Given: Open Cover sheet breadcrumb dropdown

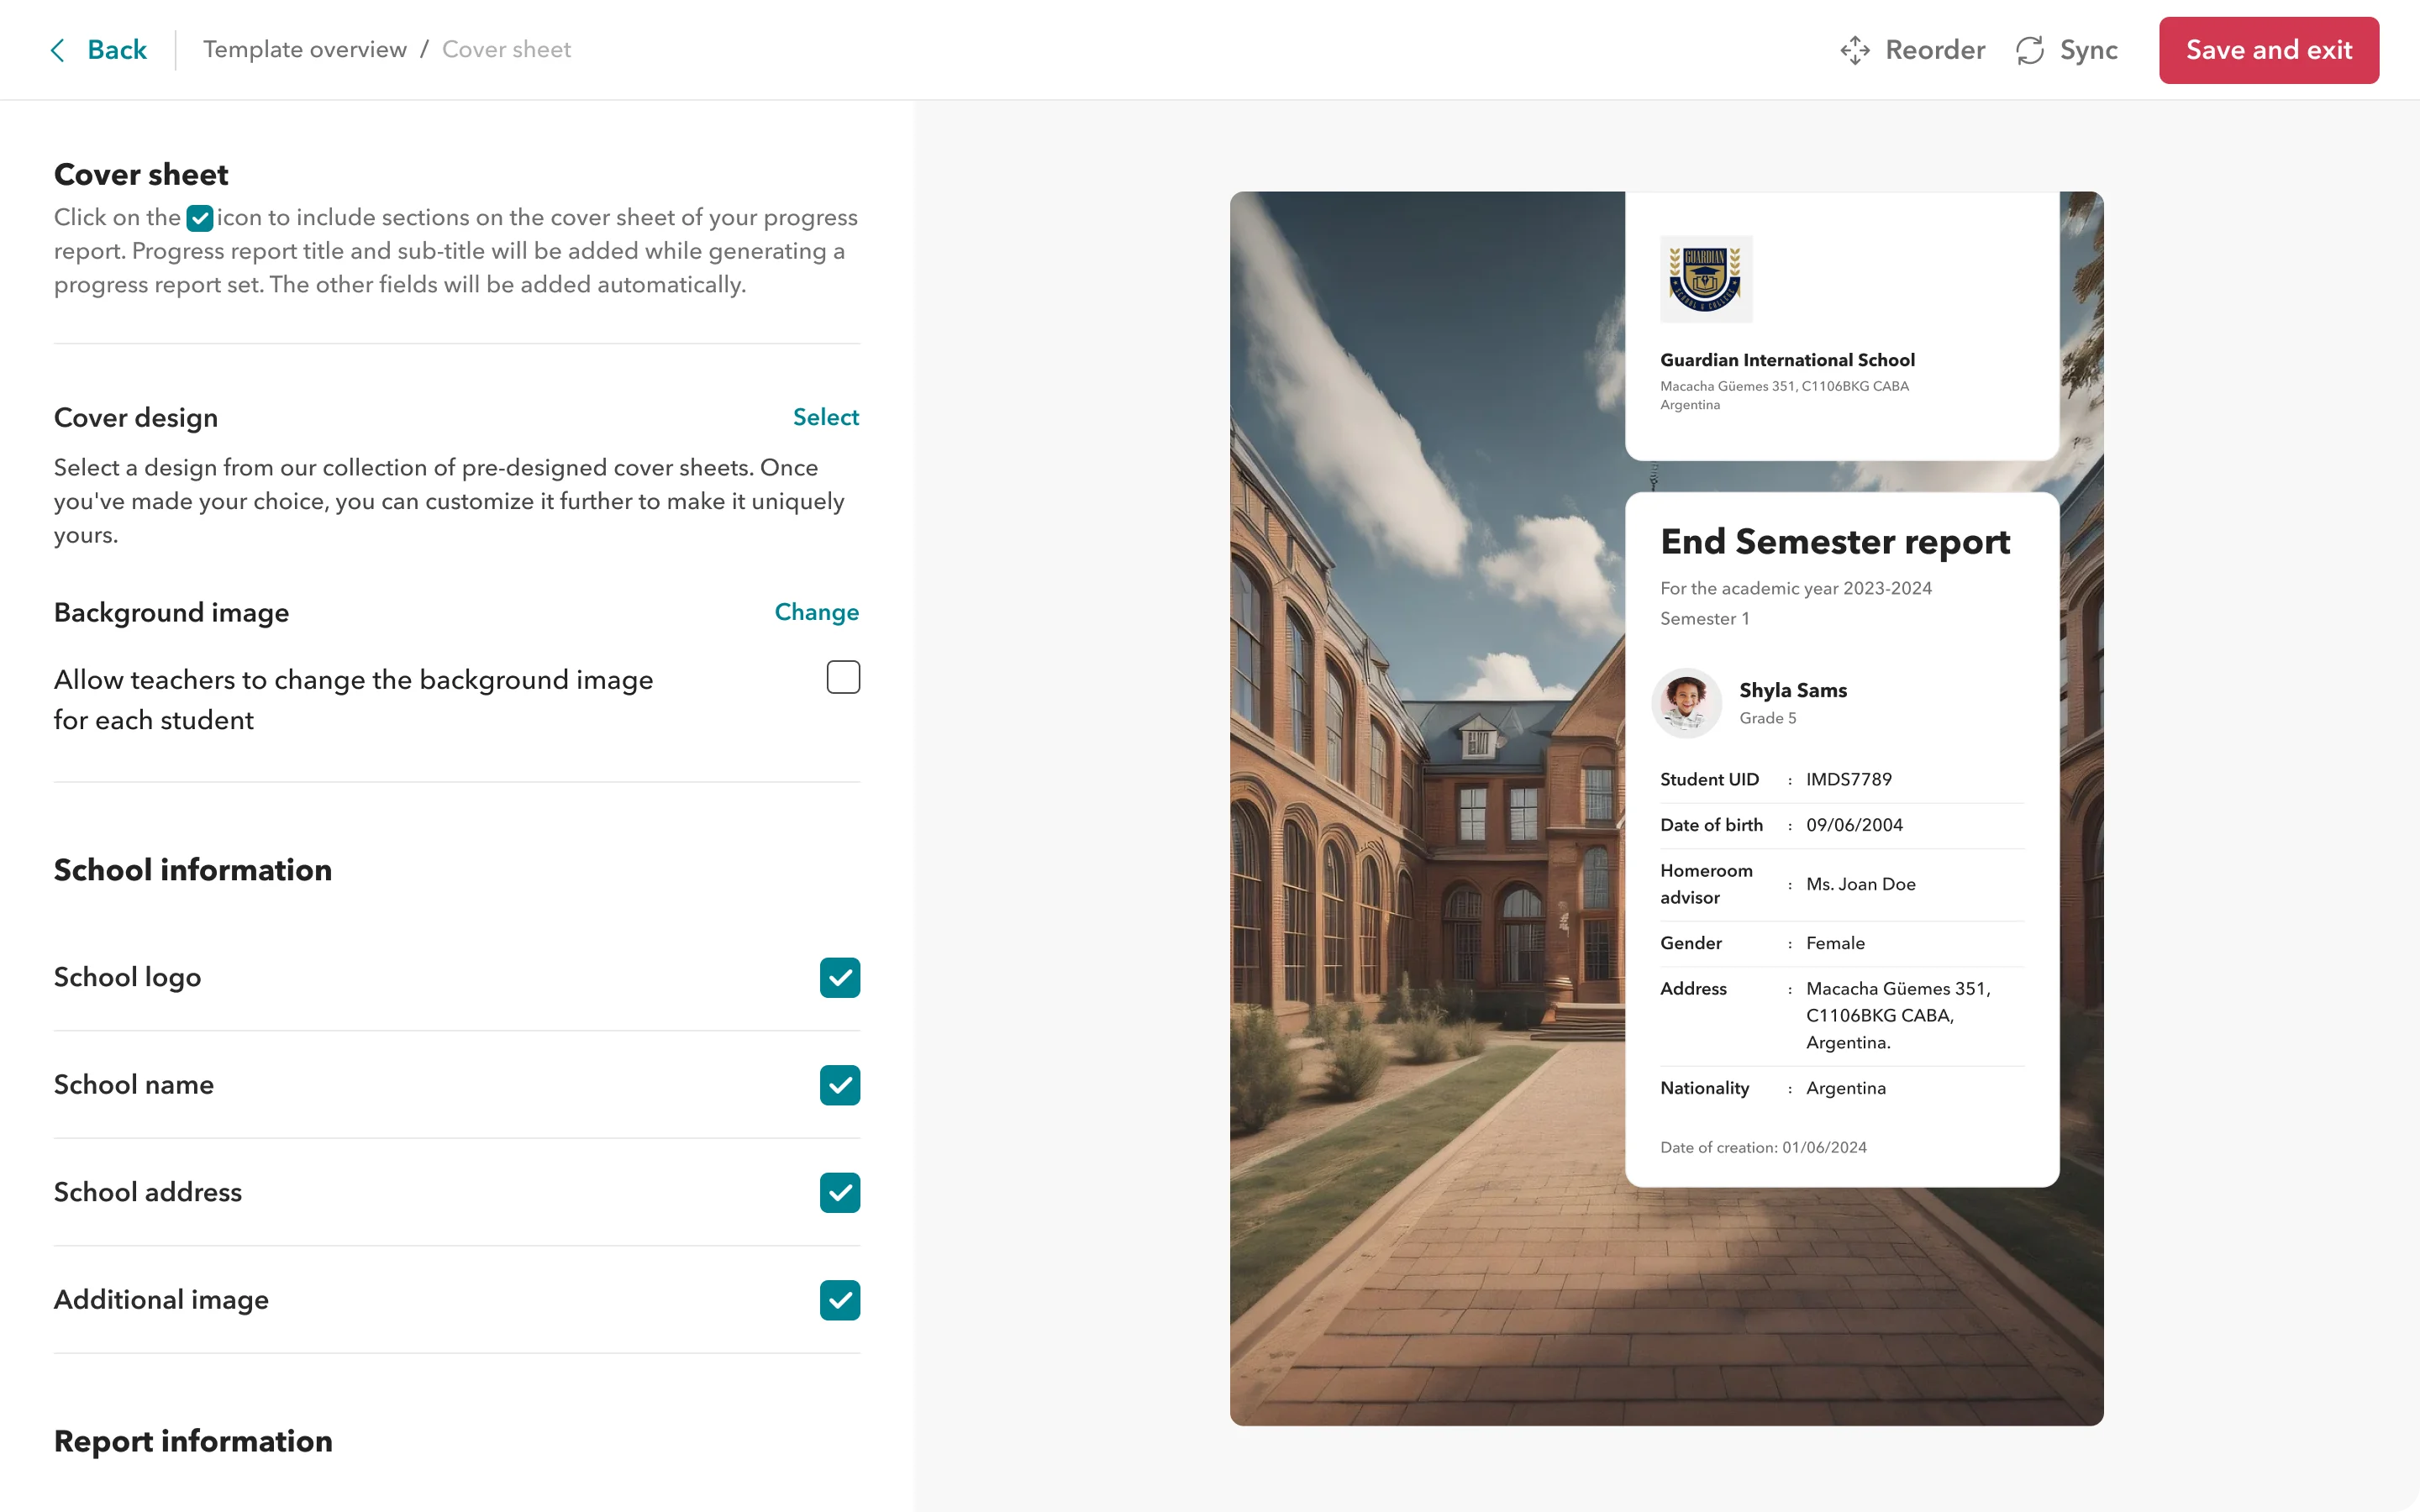Looking at the screenshot, I should 505,49.
